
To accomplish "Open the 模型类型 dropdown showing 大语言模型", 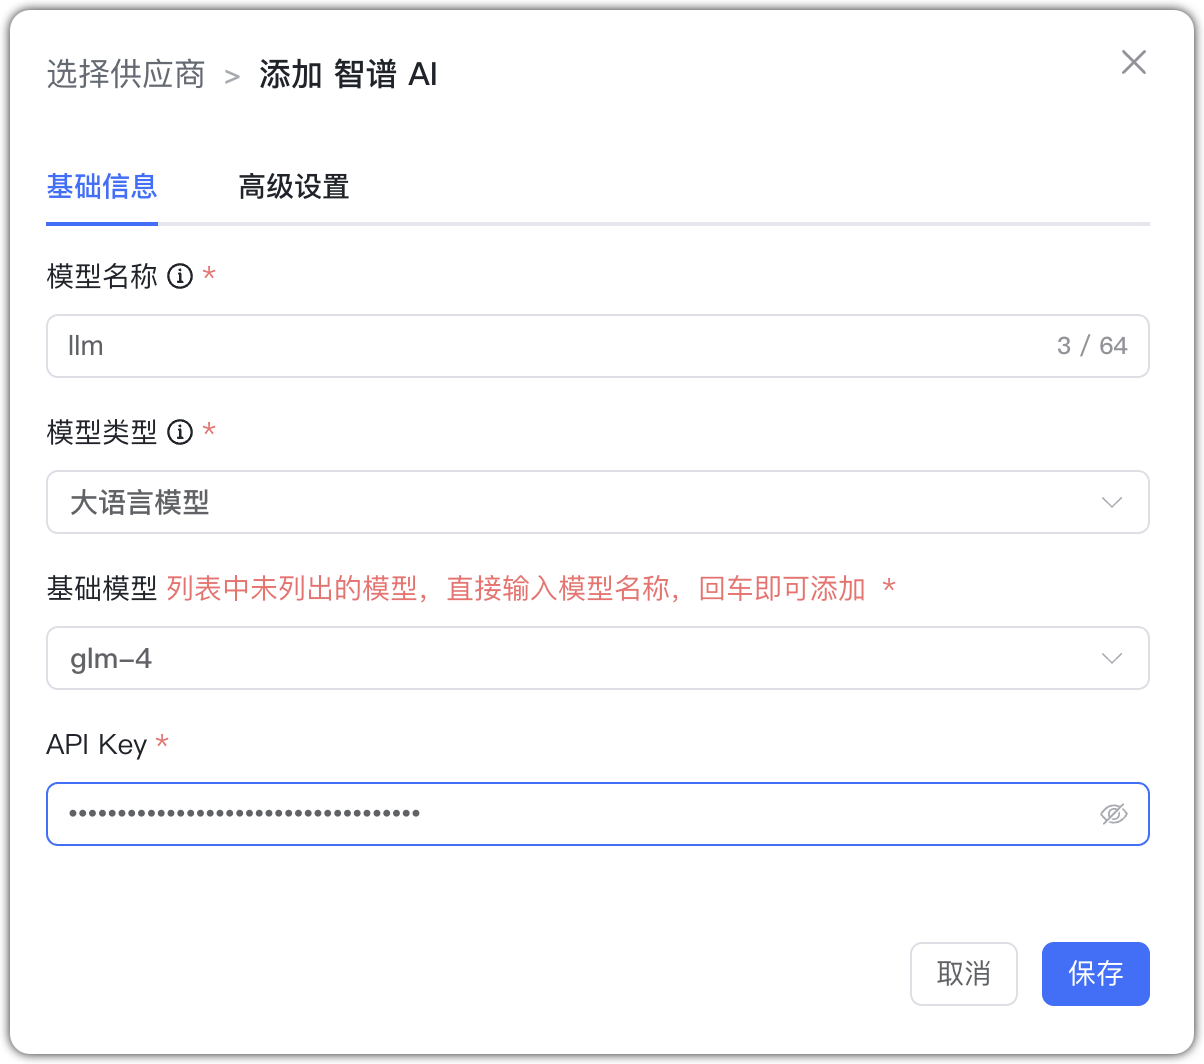I will [598, 503].
